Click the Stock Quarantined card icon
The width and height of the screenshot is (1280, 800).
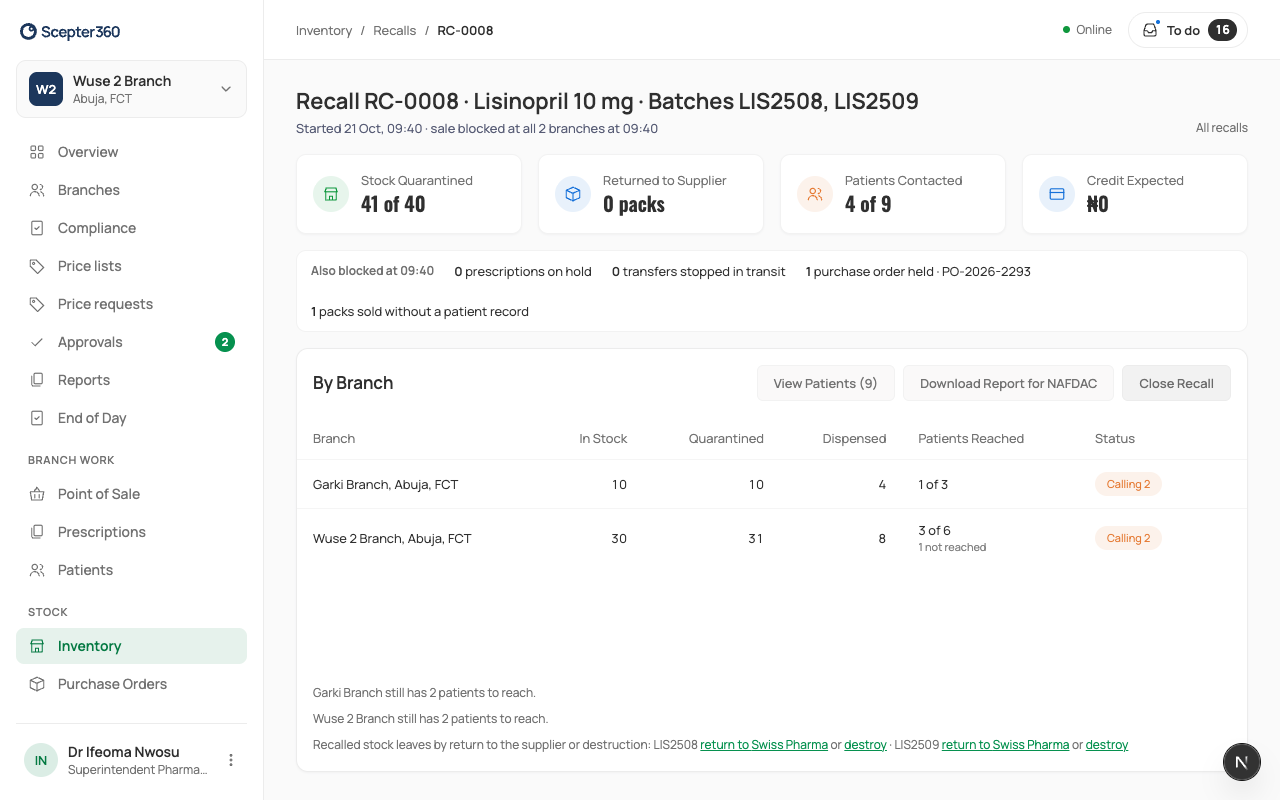click(331, 194)
